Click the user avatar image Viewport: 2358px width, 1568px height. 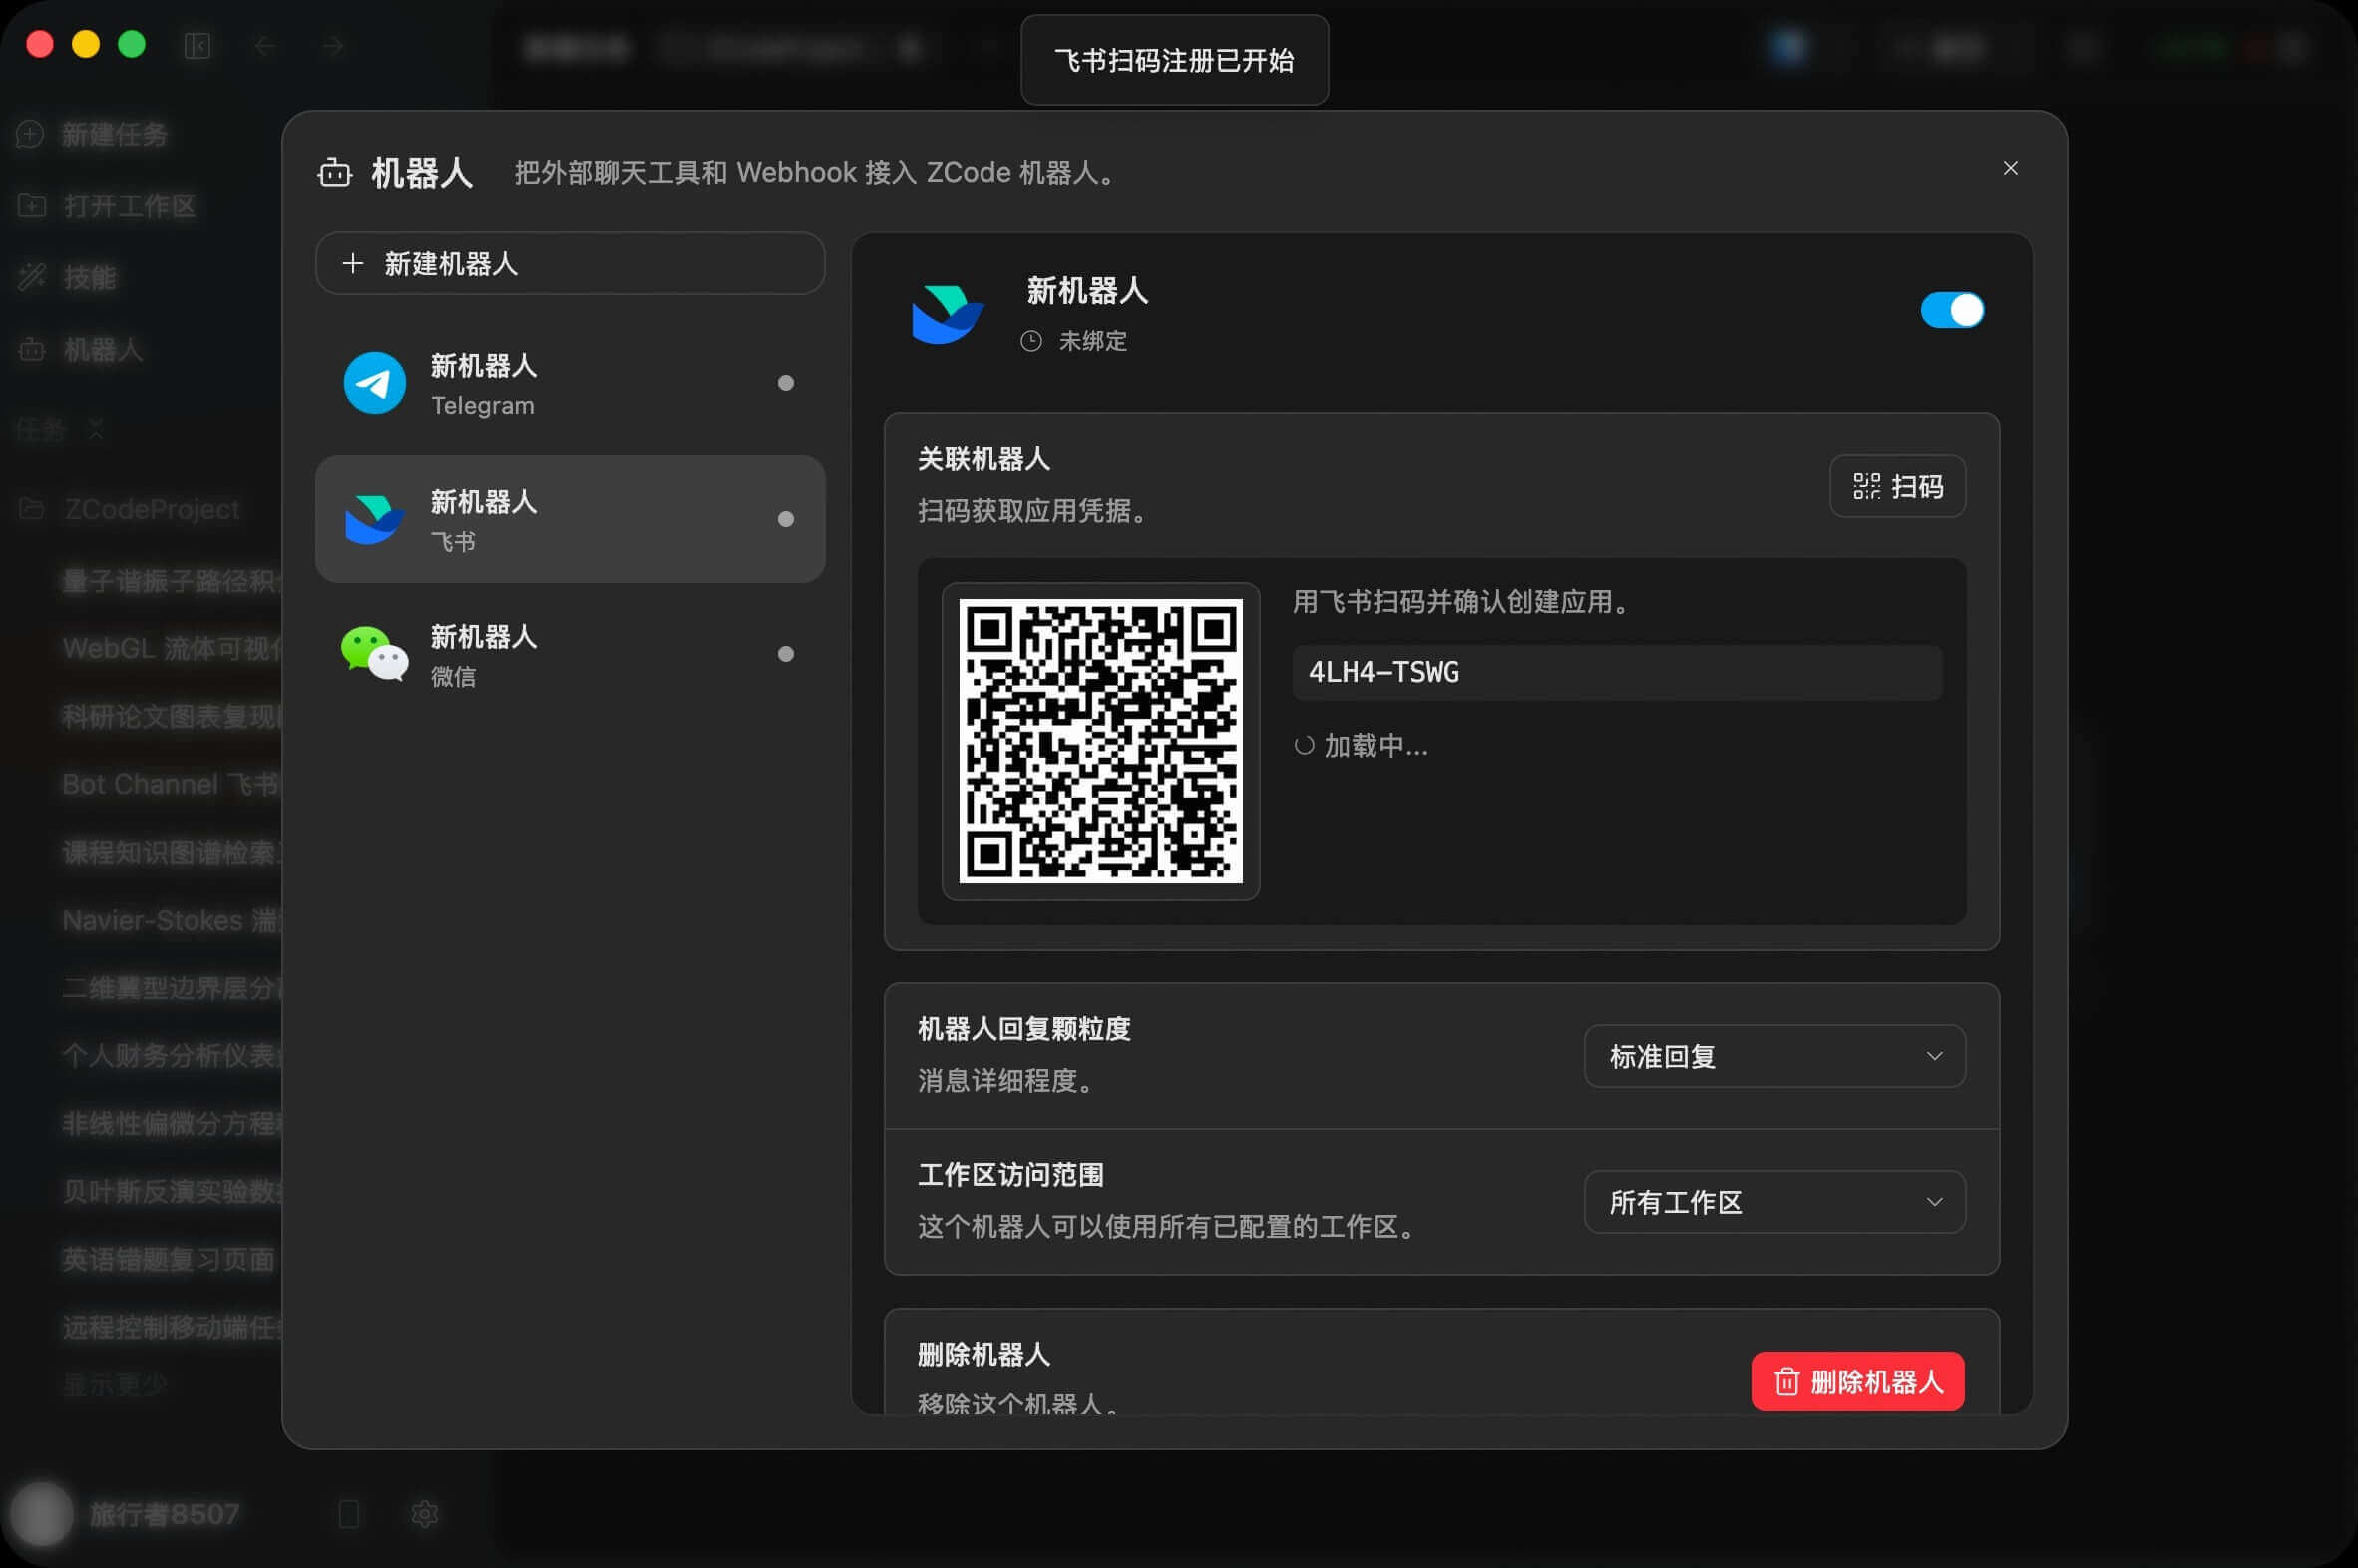pyautogui.click(x=41, y=1514)
